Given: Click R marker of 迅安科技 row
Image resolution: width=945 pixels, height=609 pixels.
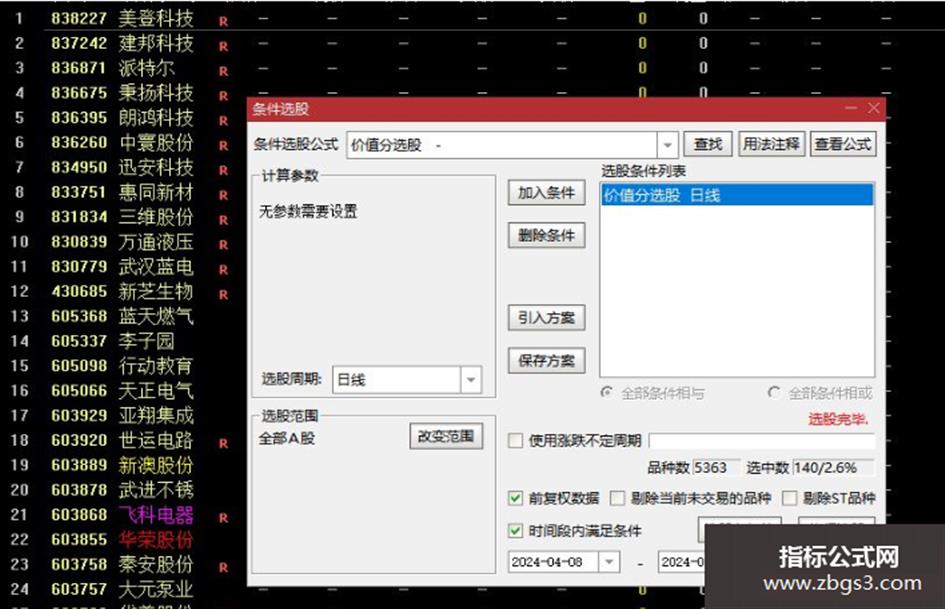Looking at the screenshot, I should click(x=224, y=170).
